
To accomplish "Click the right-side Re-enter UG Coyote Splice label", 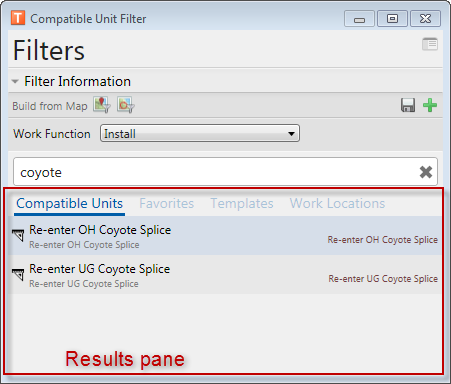I will pyautogui.click(x=383, y=279).
